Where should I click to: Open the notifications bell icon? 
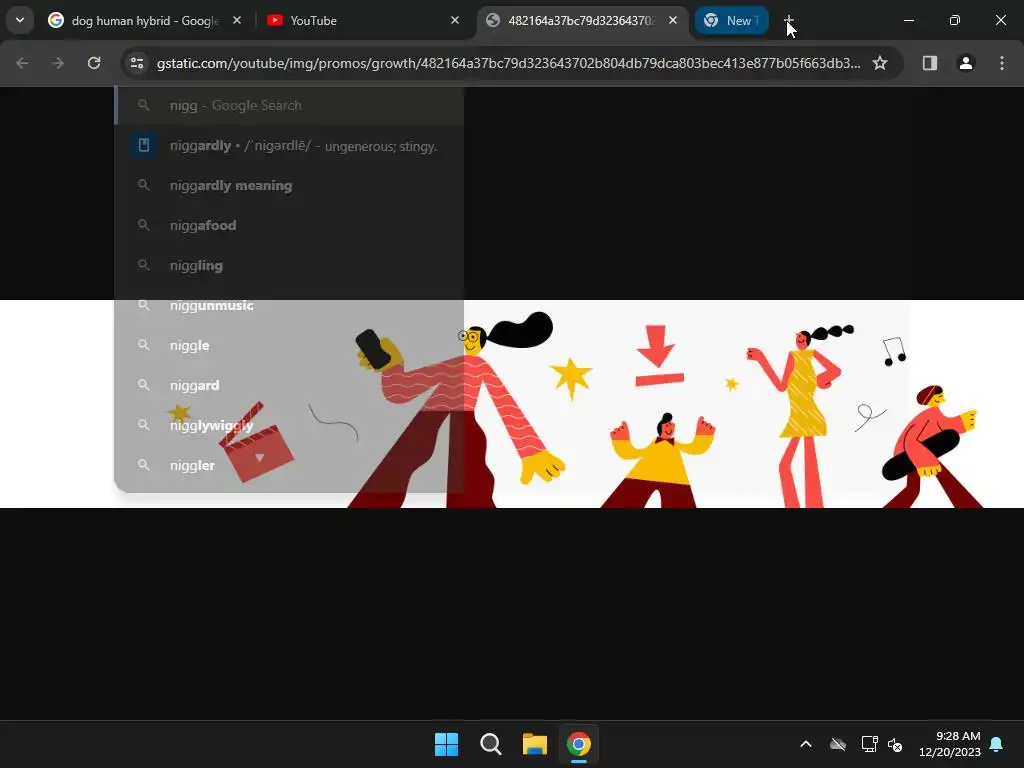pos(997,744)
